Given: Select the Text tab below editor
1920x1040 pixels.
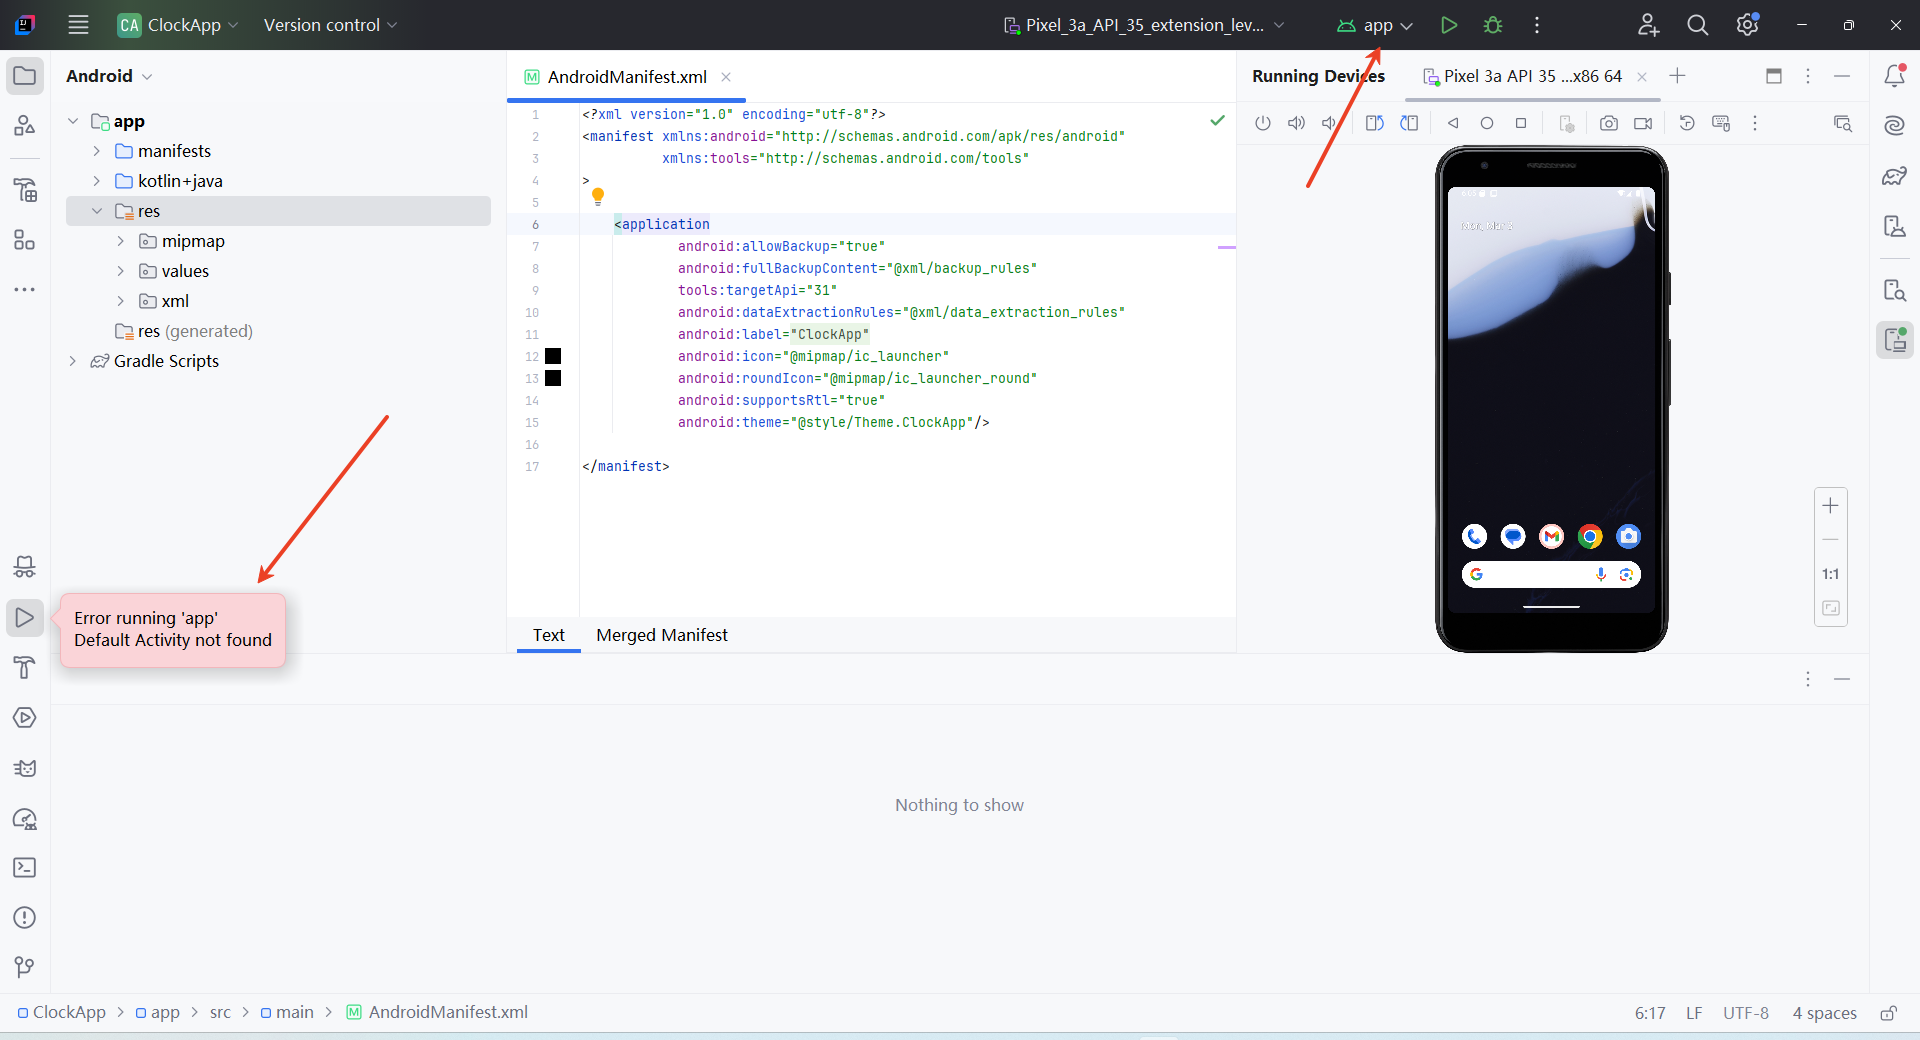Looking at the screenshot, I should point(548,635).
